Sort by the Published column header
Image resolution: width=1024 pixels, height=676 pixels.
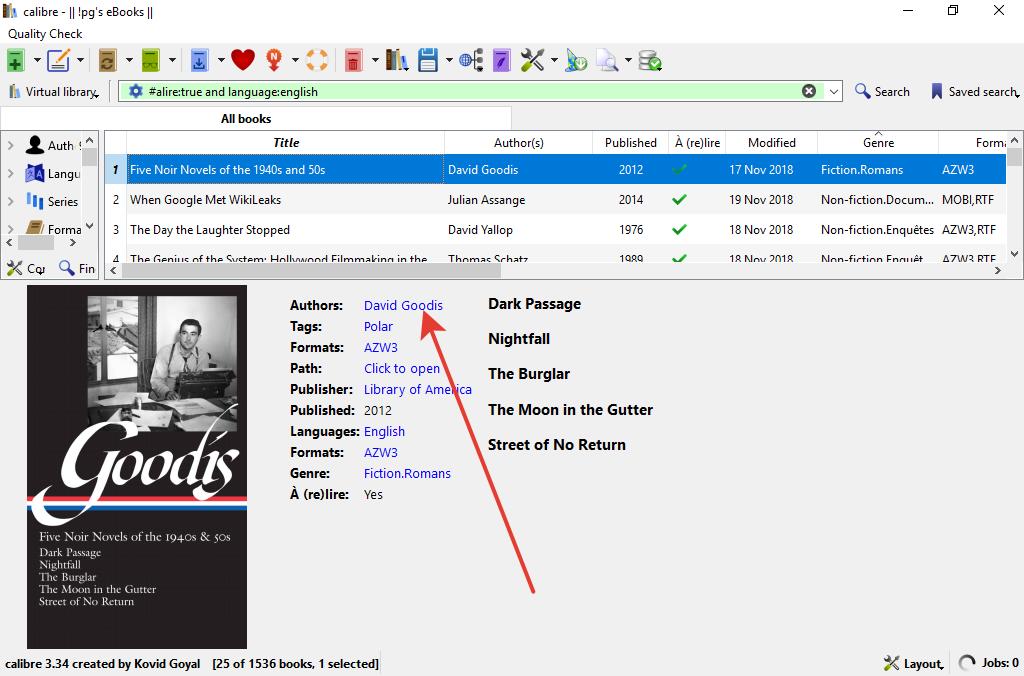coord(630,142)
